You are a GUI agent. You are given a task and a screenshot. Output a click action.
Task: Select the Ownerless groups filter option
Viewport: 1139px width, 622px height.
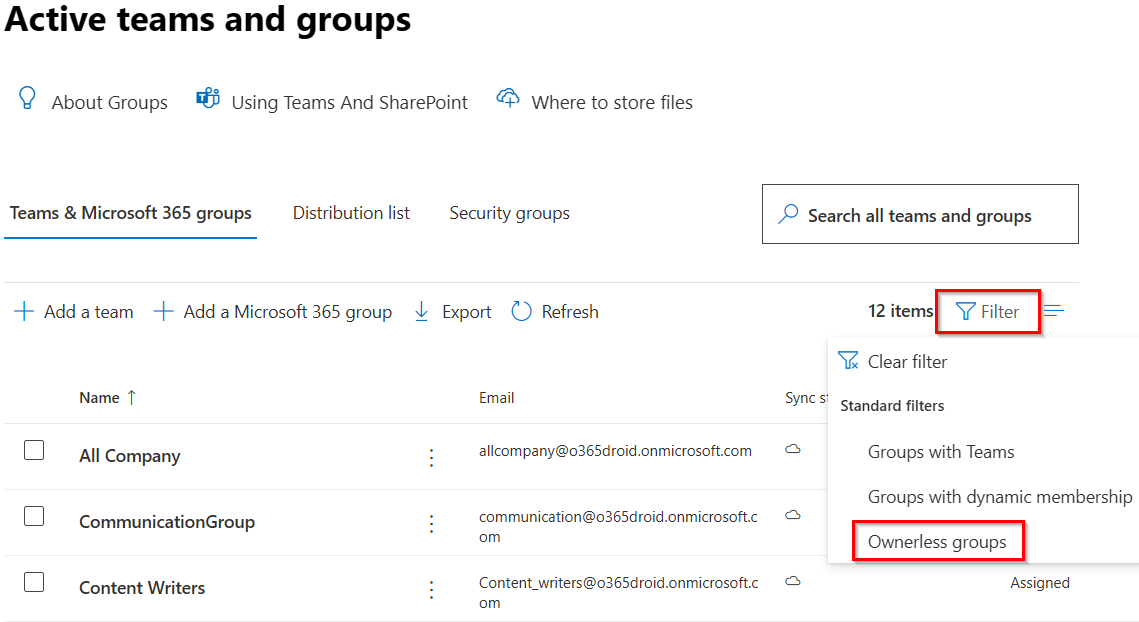coord(936,541)
